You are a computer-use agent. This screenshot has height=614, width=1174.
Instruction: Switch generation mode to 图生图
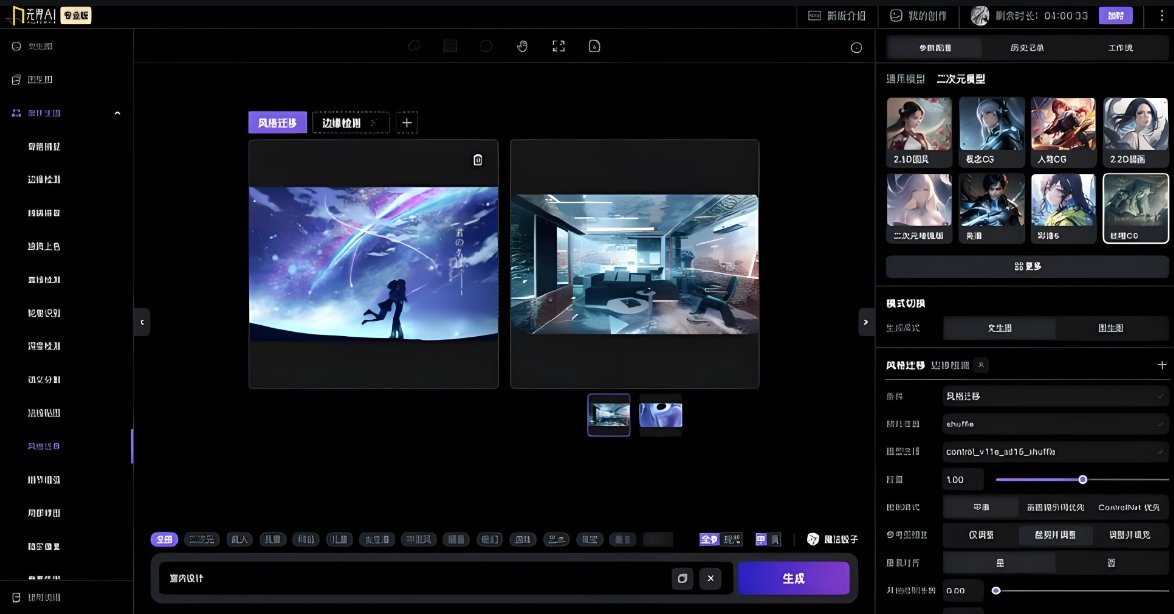click(x=1111, y=328)
